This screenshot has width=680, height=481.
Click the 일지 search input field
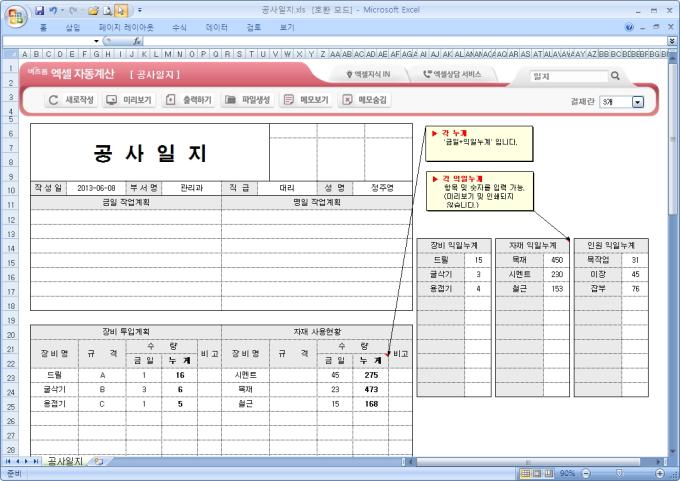pos(565,75)
